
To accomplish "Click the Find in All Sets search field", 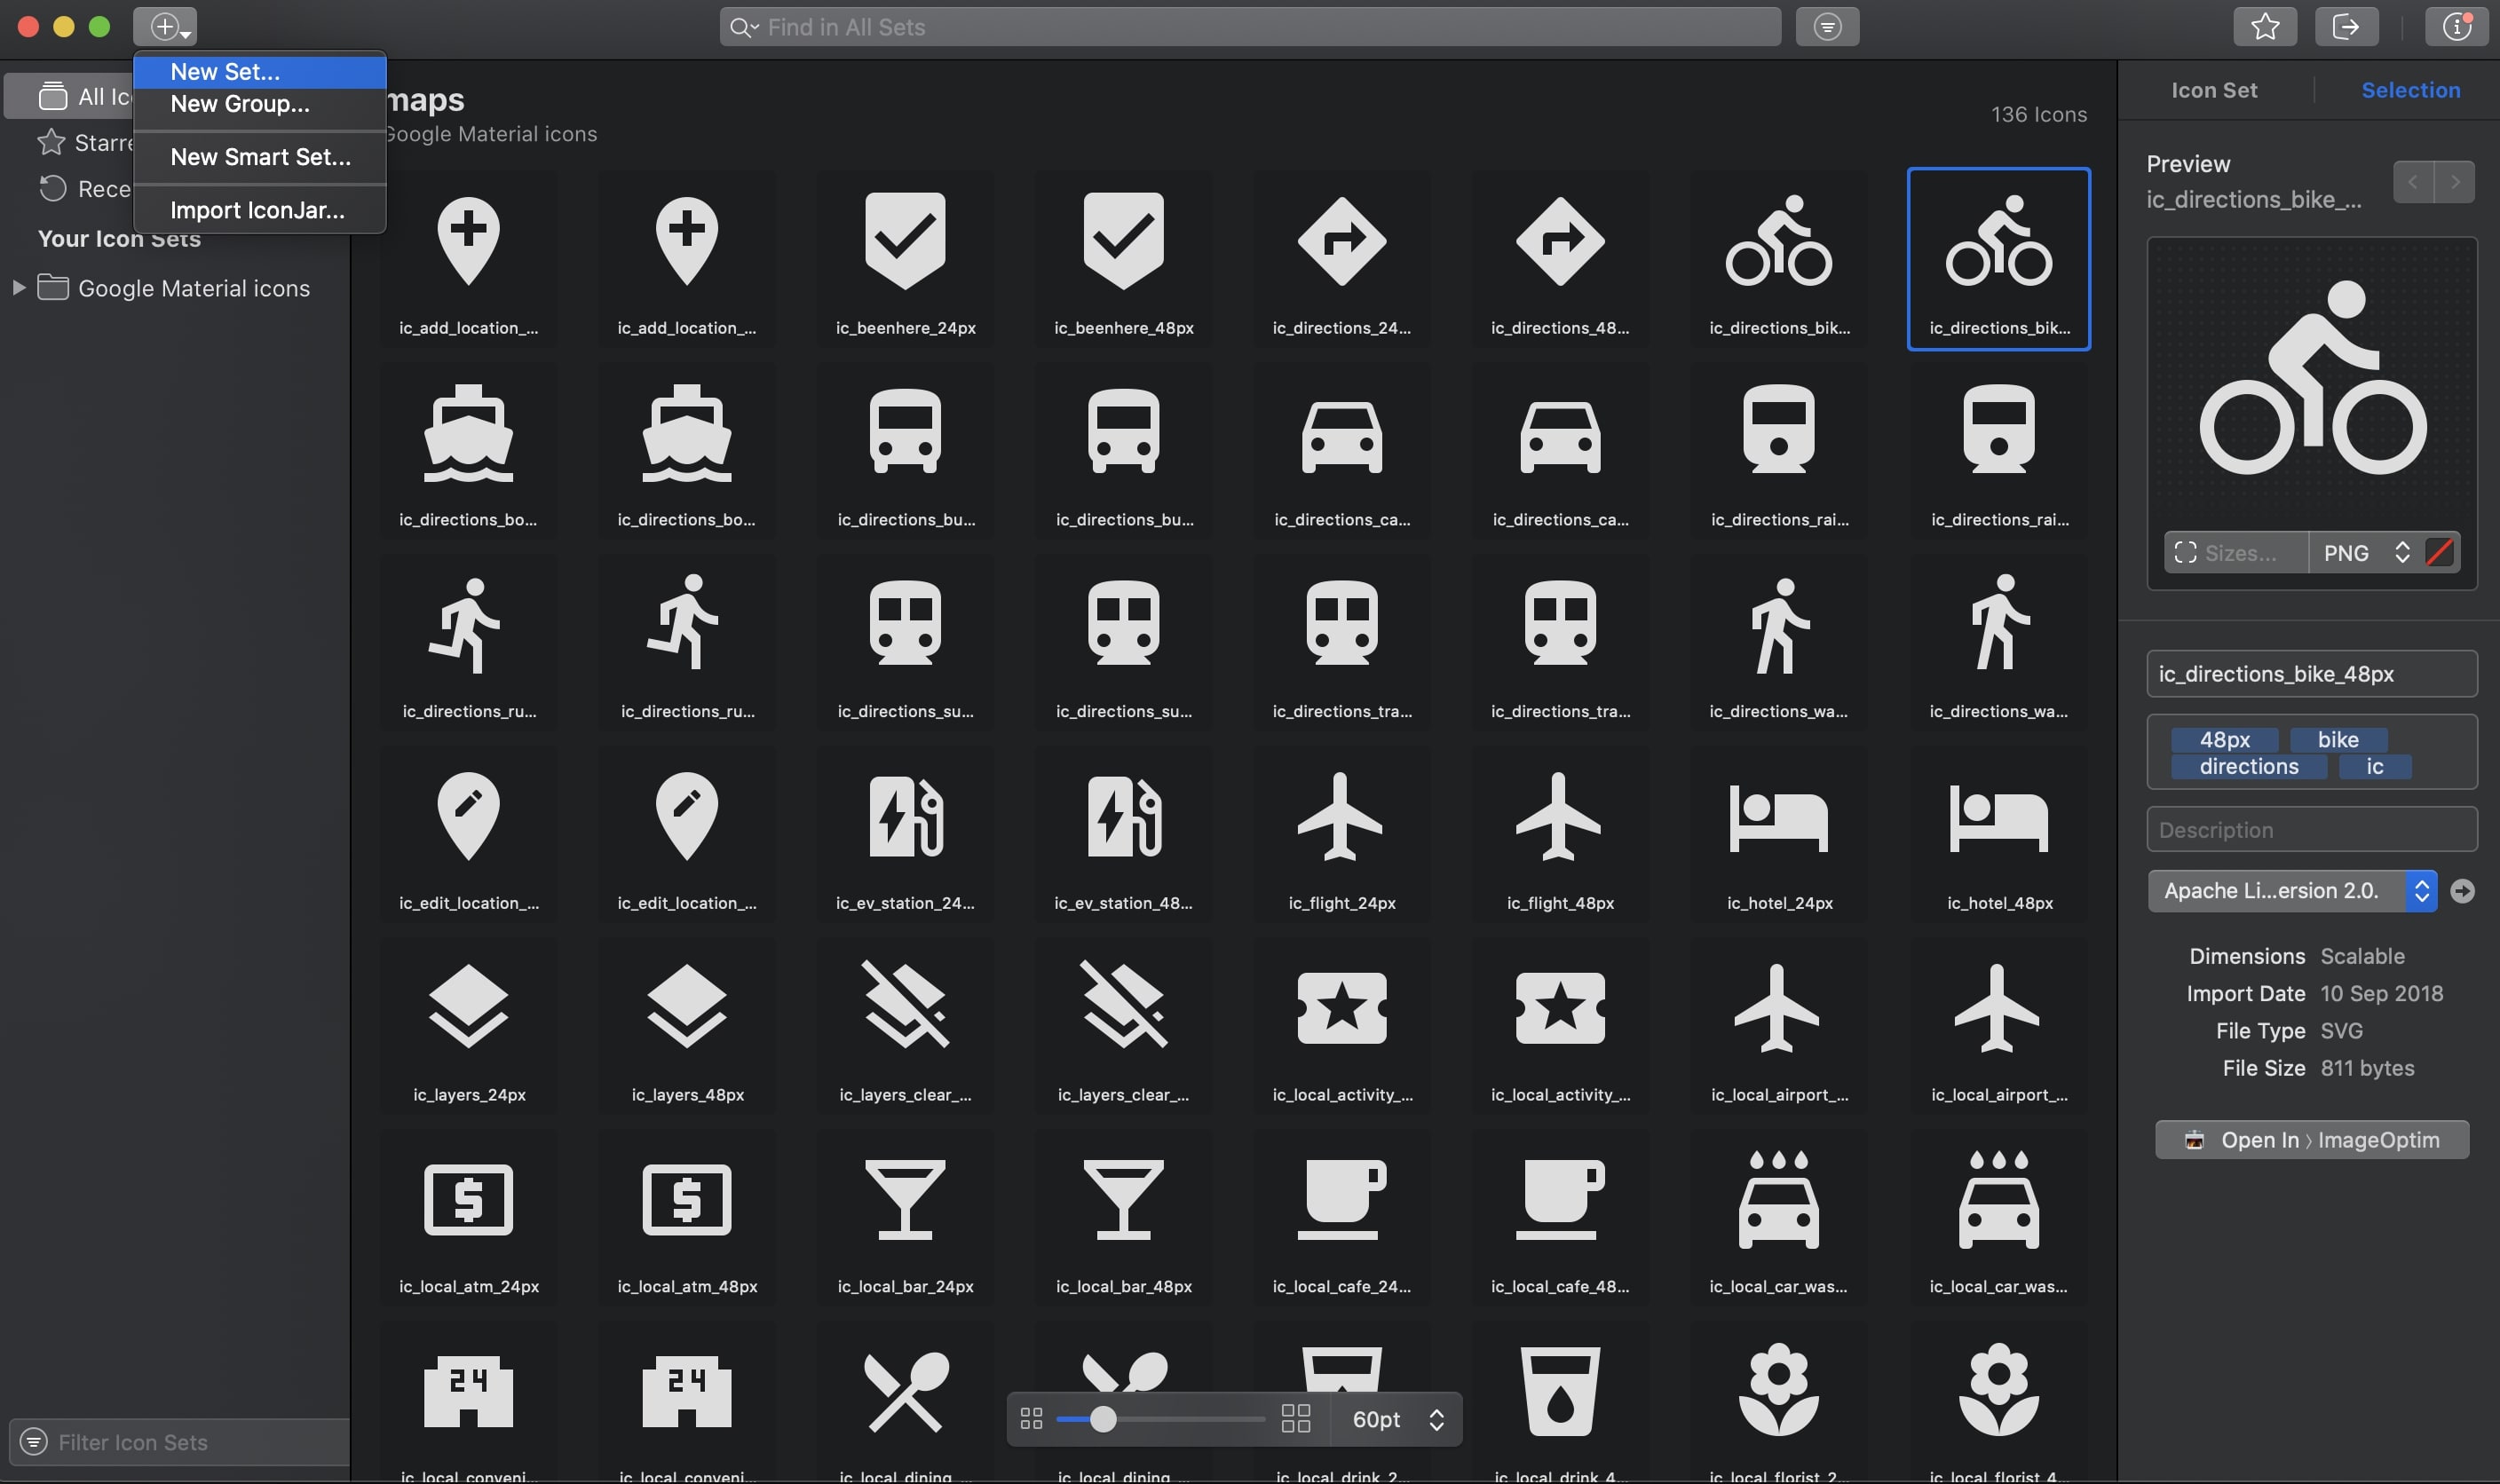I will (x=1250, y=26).
